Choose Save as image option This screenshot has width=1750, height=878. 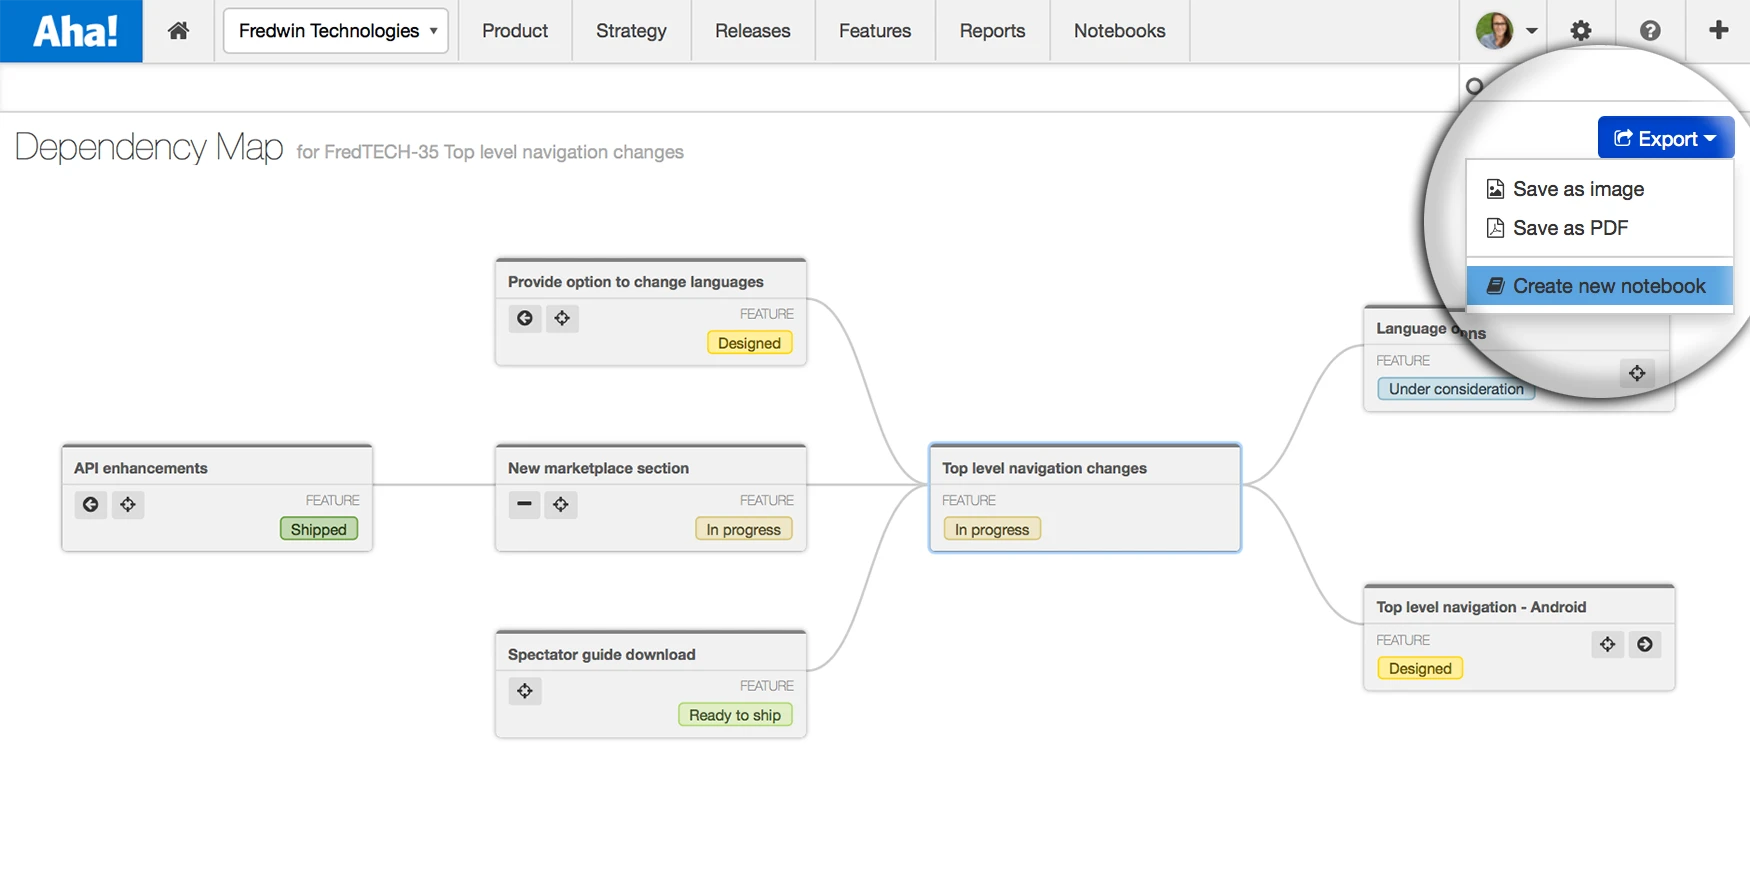(1578, 189)
